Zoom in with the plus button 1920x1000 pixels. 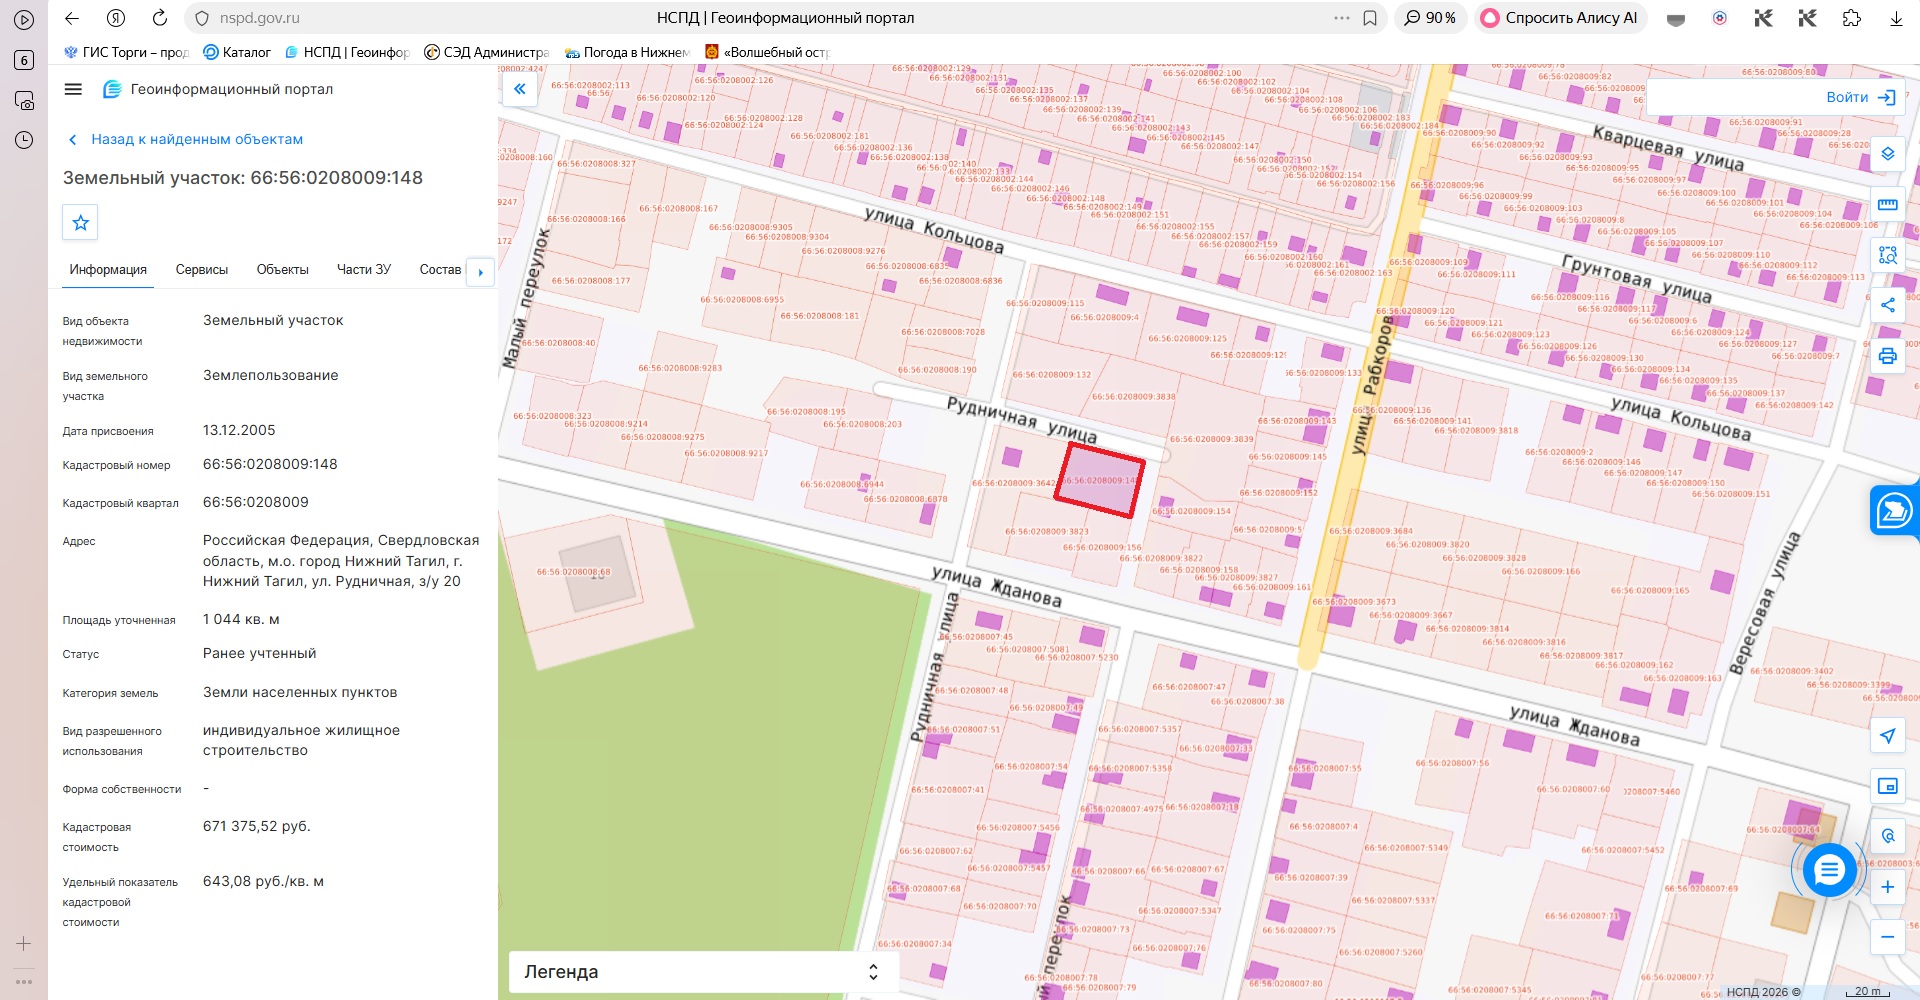coord(1887,887)
